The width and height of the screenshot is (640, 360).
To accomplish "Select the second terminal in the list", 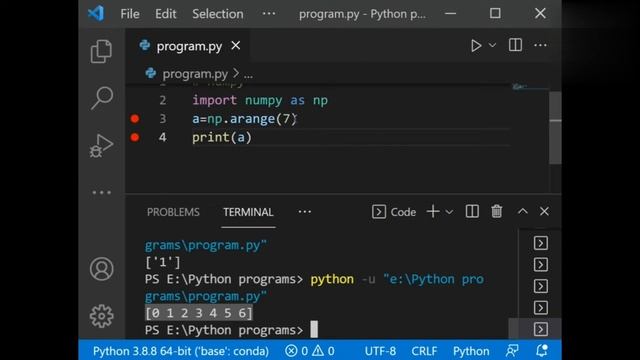I will pyautogui.click(x=540, y=264).
